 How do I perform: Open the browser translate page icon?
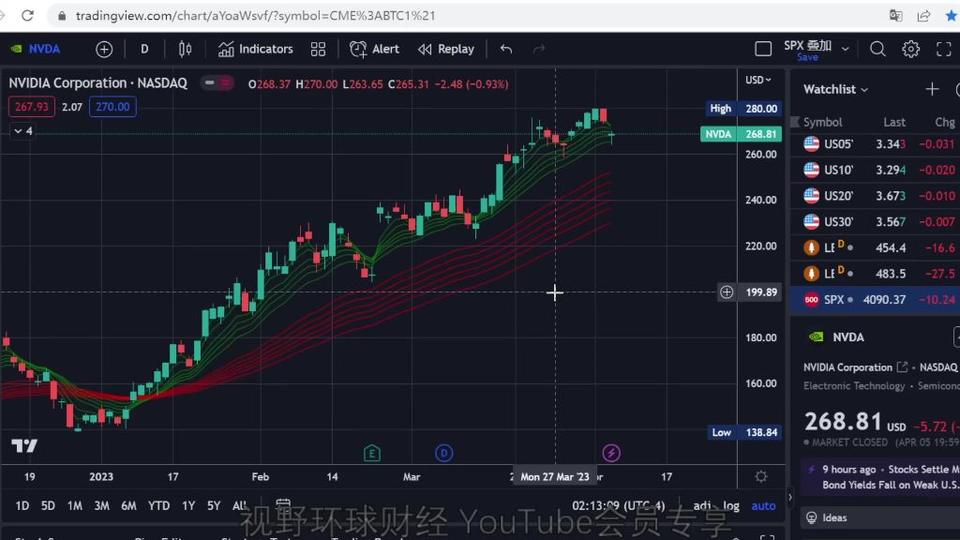click(x=896, y=15)
